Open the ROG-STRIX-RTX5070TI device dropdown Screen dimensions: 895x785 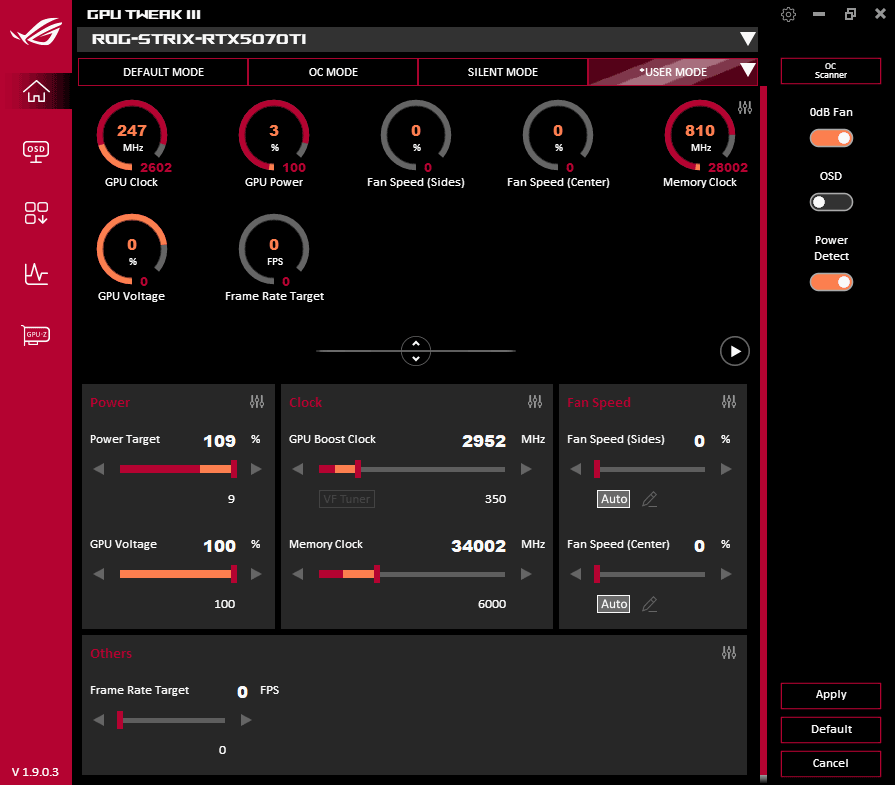748,39
